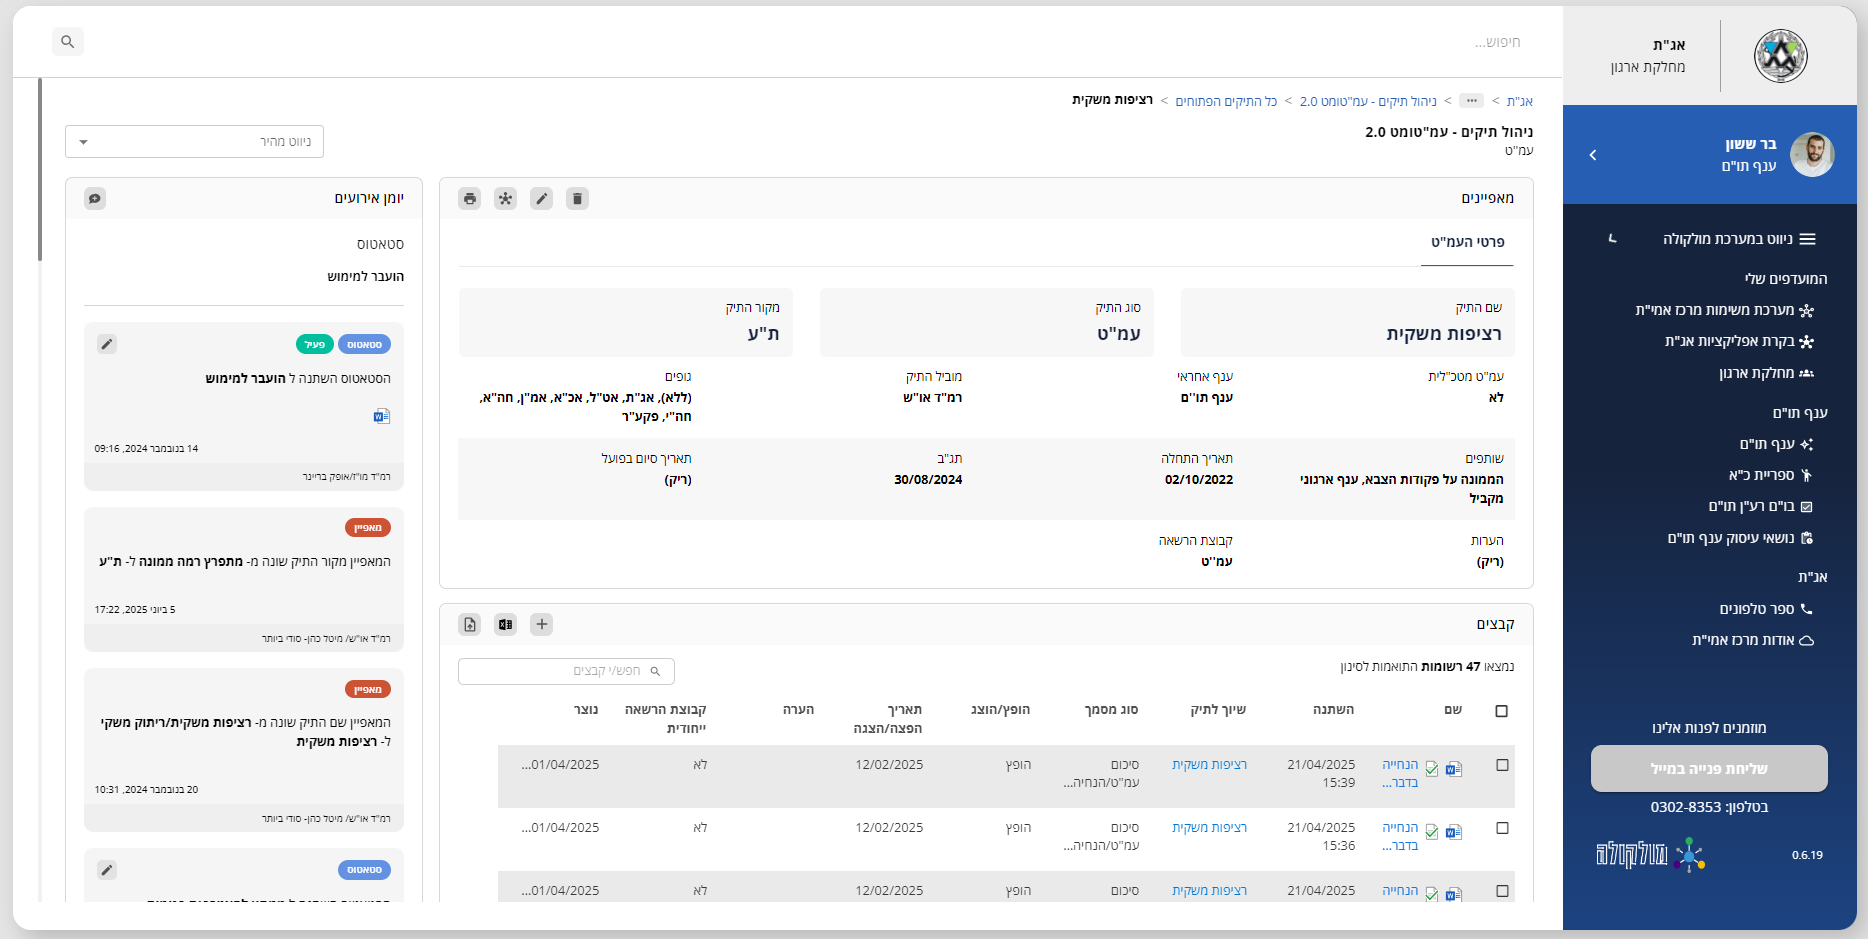Expand user panel chevron next to בר ששון
Screen dimensions: 1868x939
pos(1593,155)
